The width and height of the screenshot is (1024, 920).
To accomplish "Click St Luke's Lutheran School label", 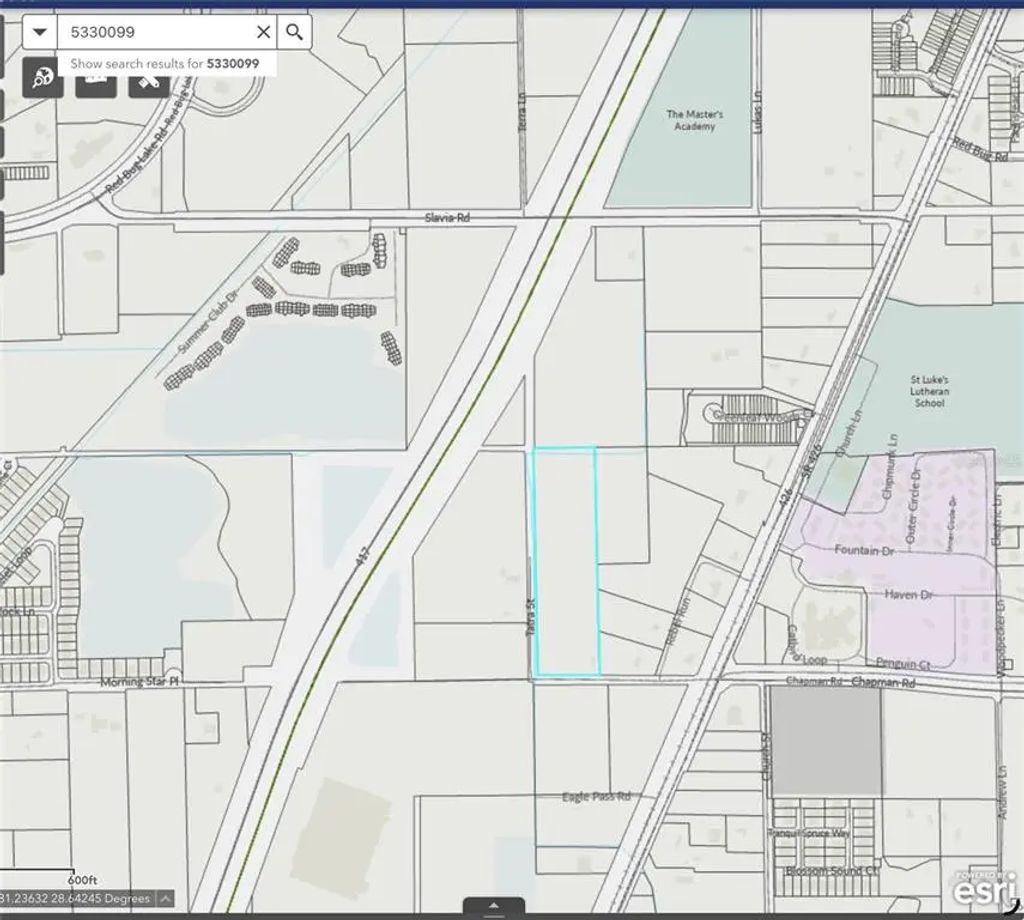I will tap(929, 391).
